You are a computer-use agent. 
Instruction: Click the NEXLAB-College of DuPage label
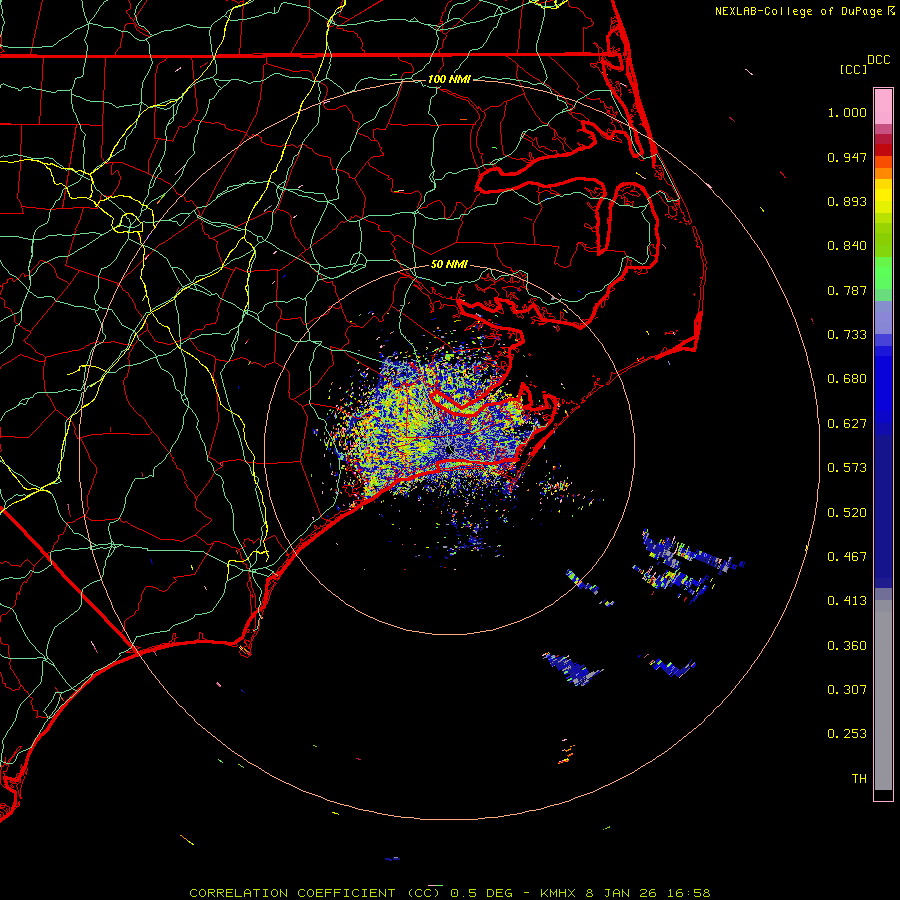(x=804, y=11)
